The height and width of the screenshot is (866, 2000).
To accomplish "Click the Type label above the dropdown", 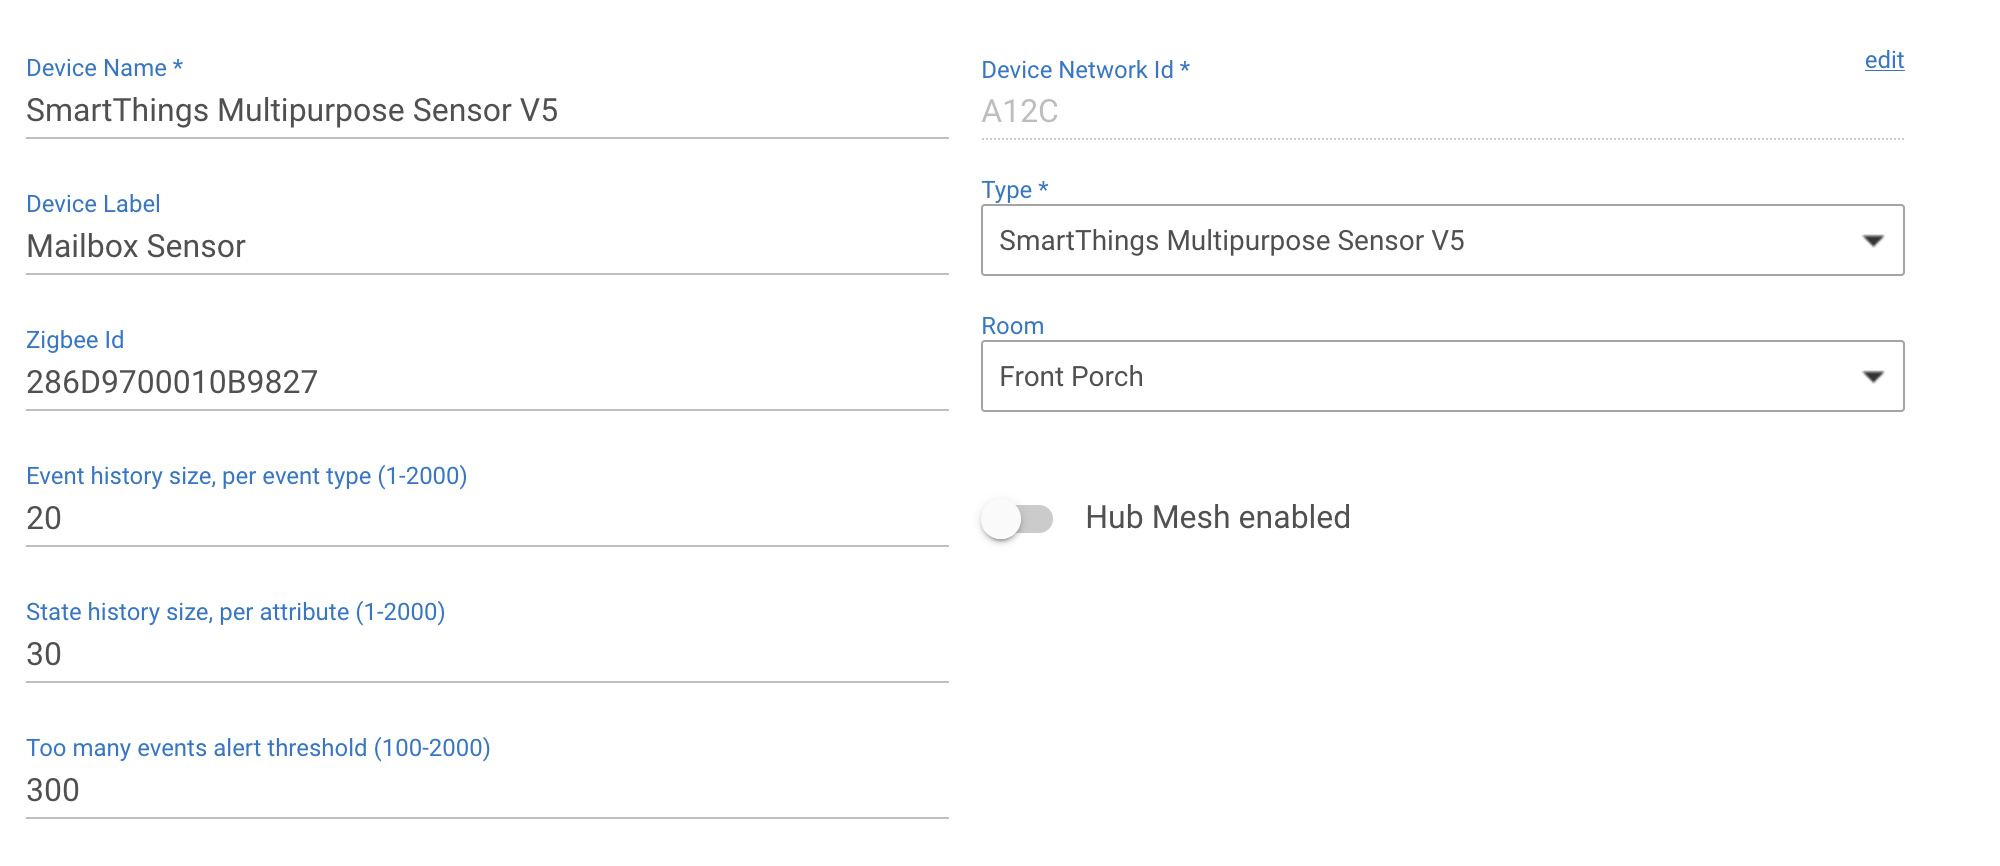I will tap(1014, 190).
